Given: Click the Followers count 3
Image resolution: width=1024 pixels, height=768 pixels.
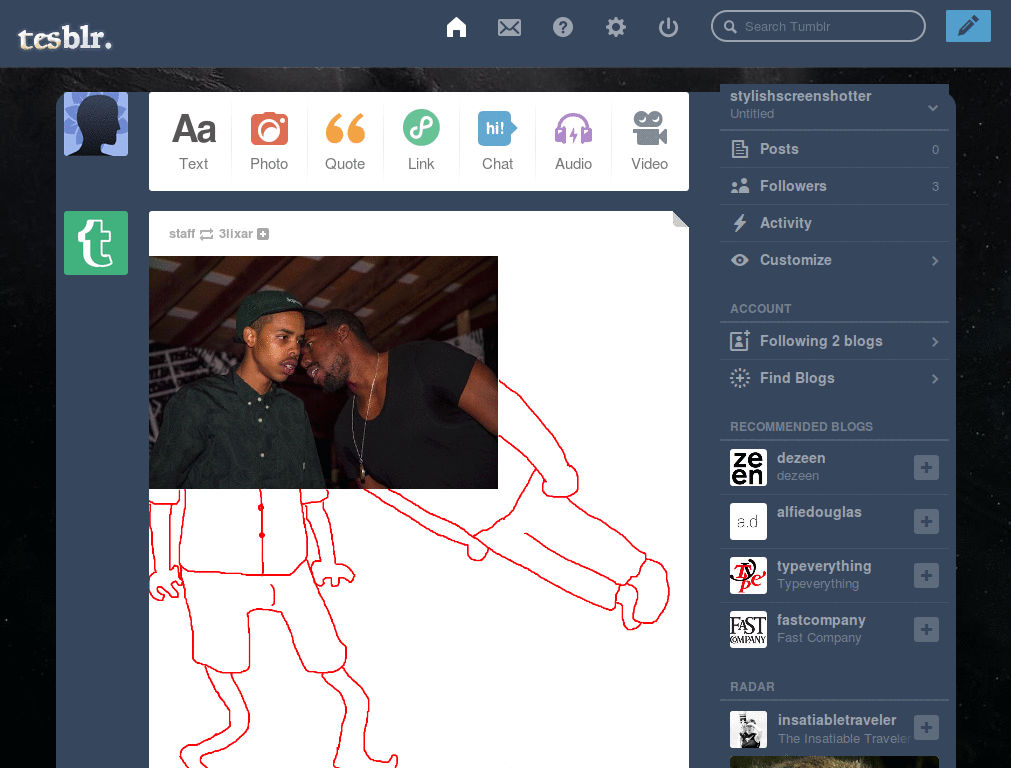Looking at the screenshot, I should pyautogui.click(x=935, y=187).
